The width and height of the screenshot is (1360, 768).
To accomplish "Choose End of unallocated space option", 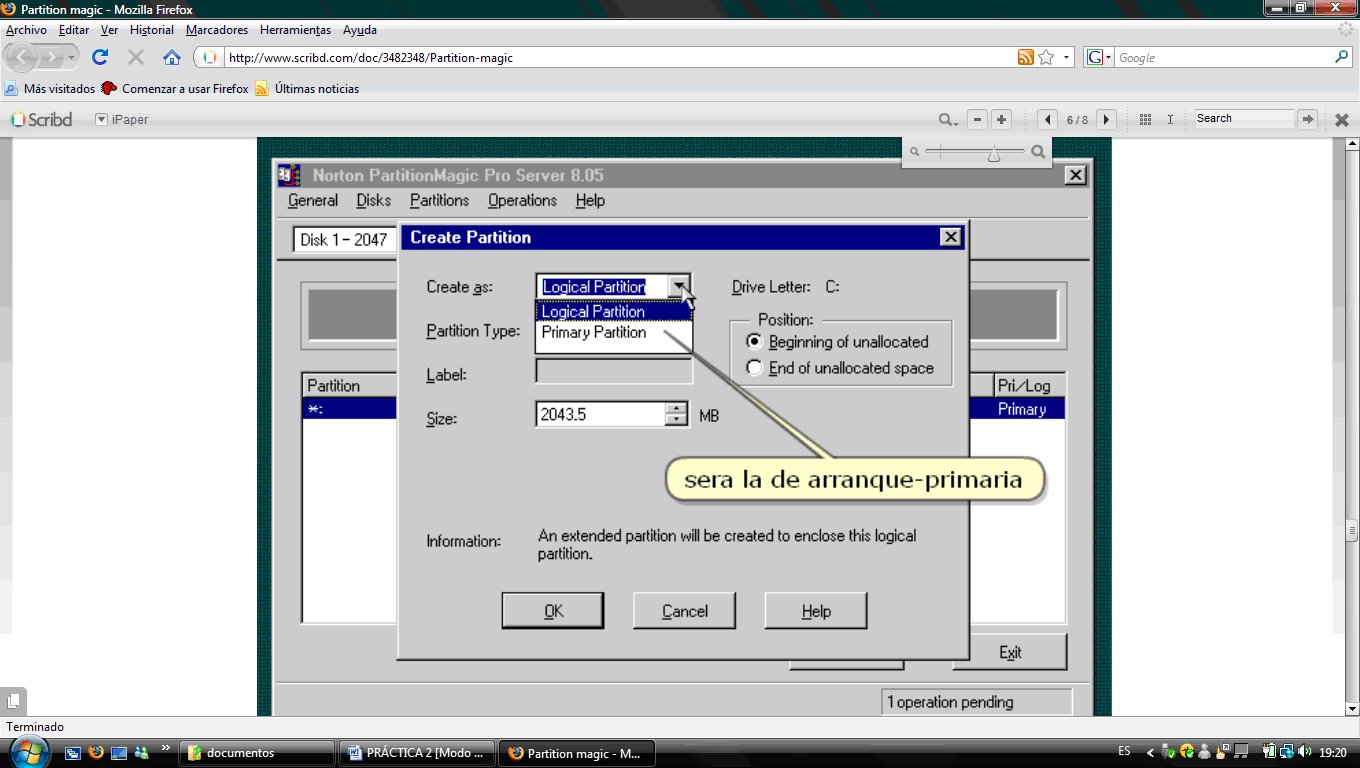I will pyautogui.click(x=755, y=368).
